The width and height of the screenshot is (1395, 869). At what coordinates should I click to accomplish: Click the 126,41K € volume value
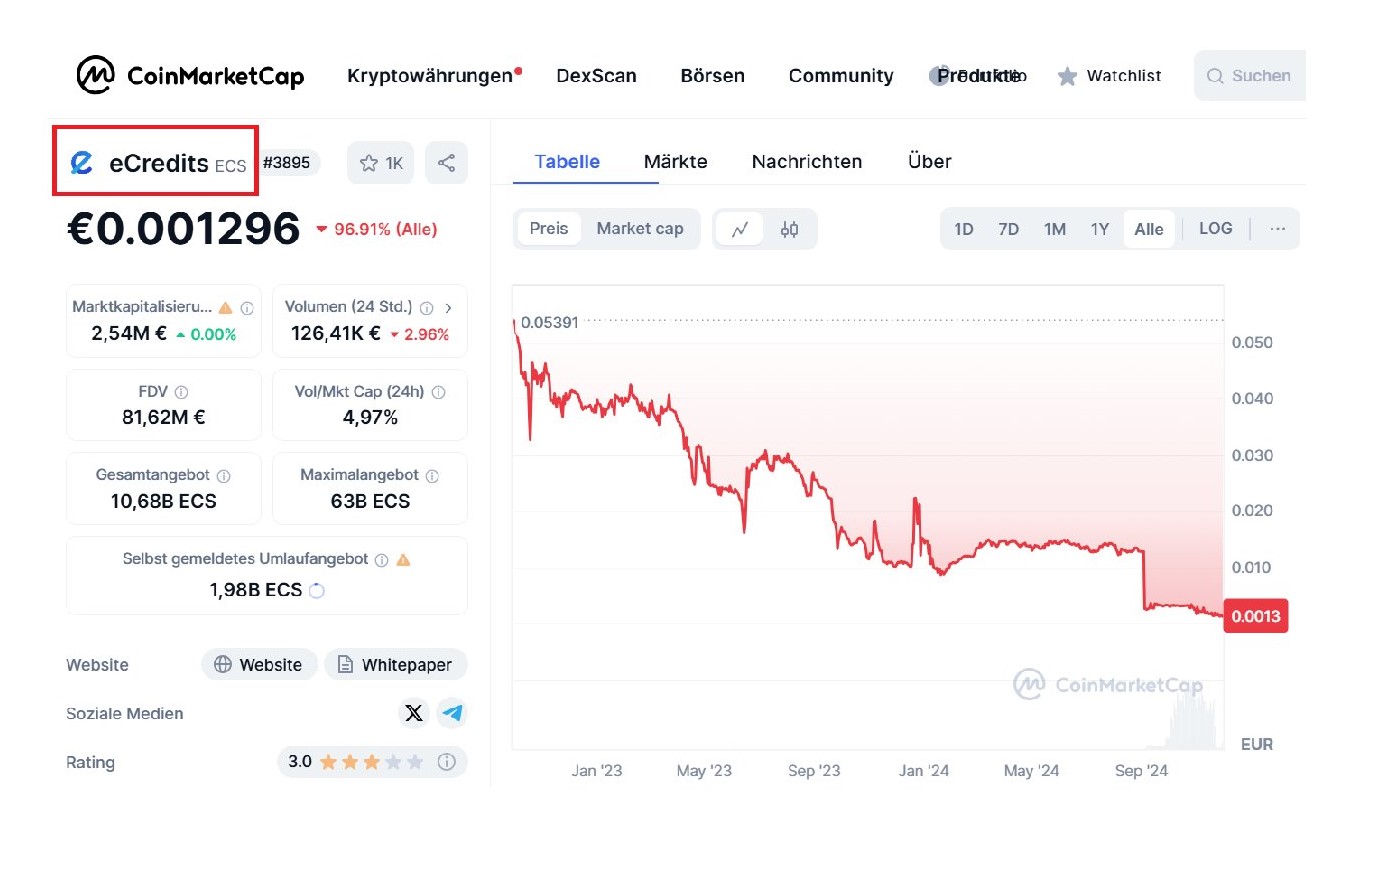point(336,333)
